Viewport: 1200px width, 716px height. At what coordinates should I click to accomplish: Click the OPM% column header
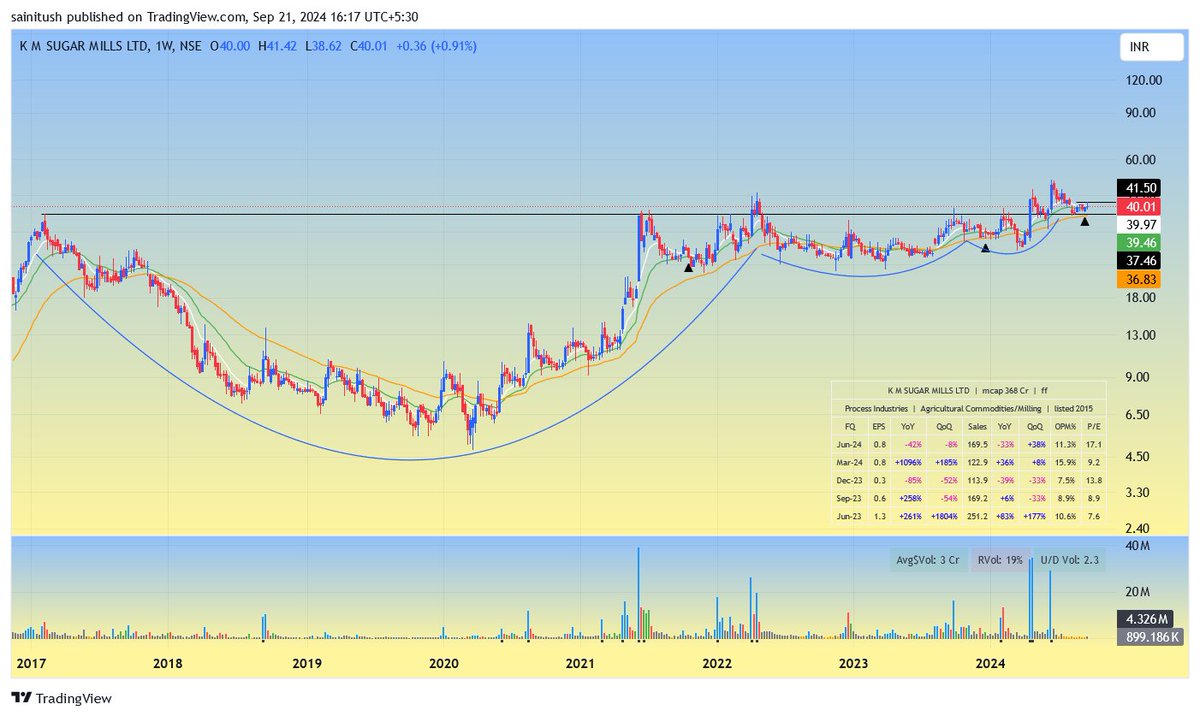(x=1065, y=426)
